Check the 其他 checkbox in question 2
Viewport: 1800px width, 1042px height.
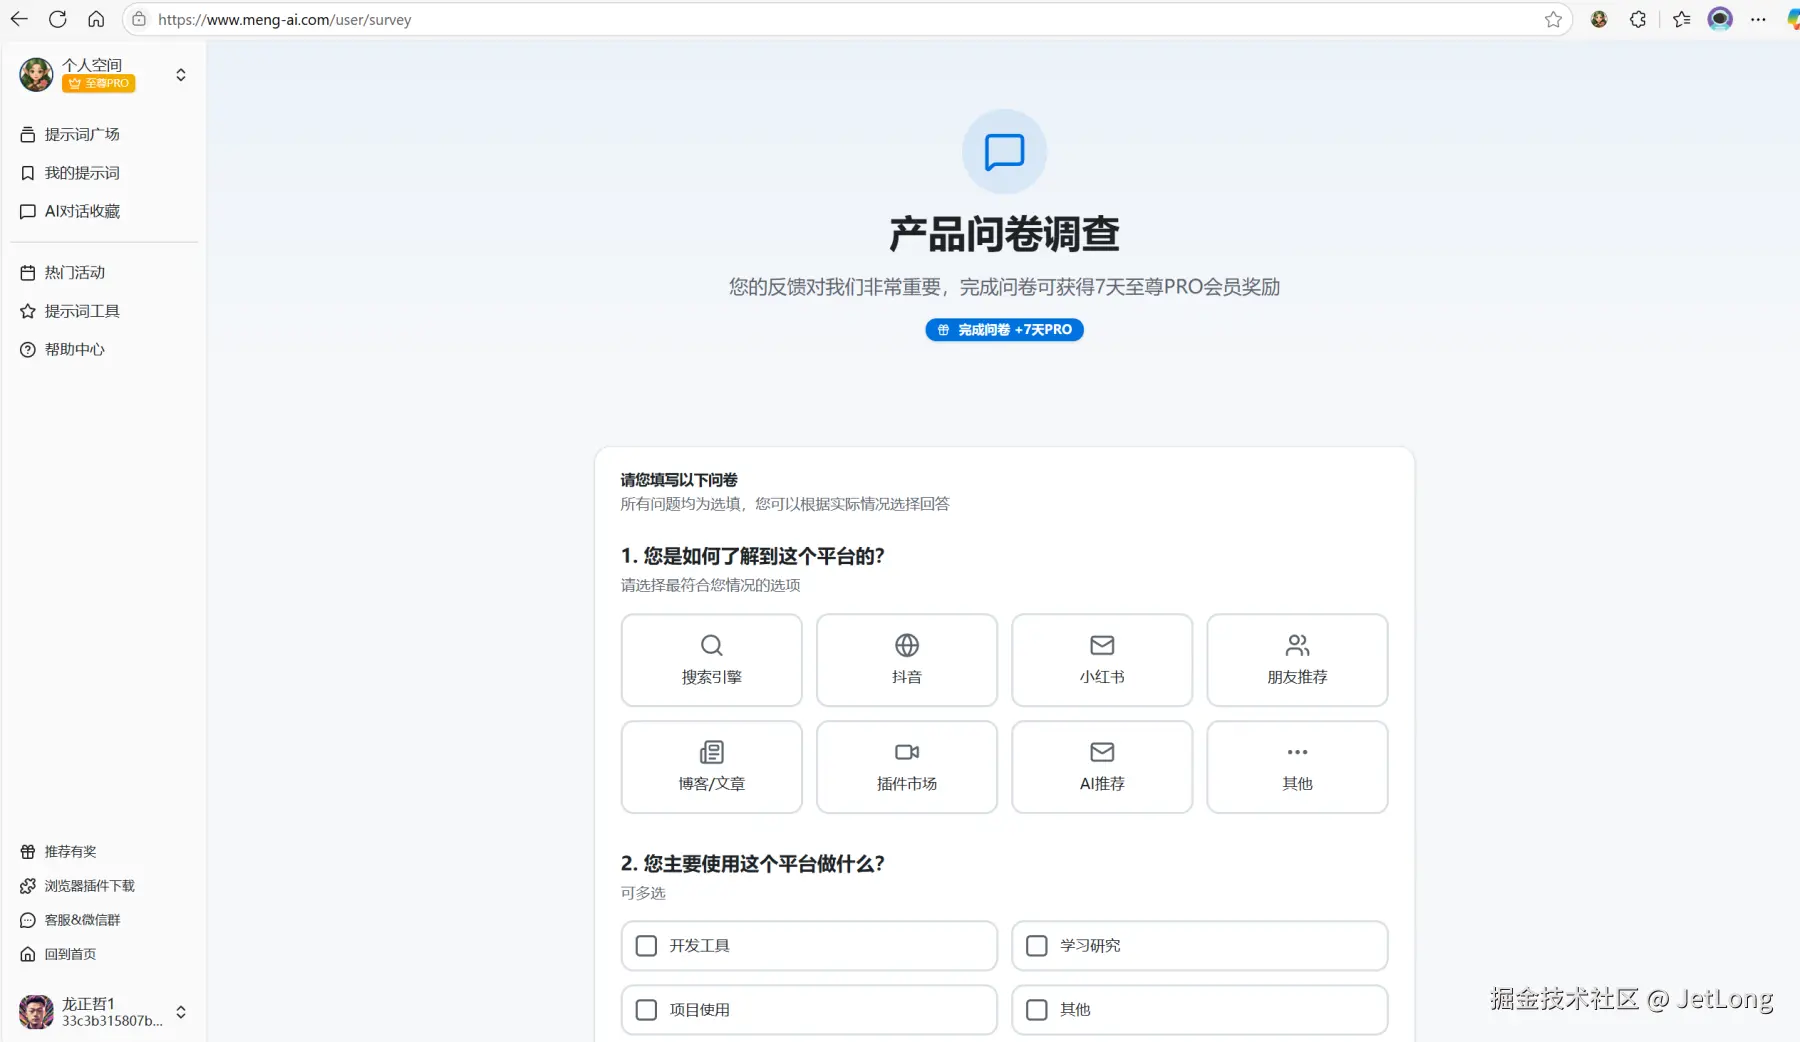click(1037, 1010)
